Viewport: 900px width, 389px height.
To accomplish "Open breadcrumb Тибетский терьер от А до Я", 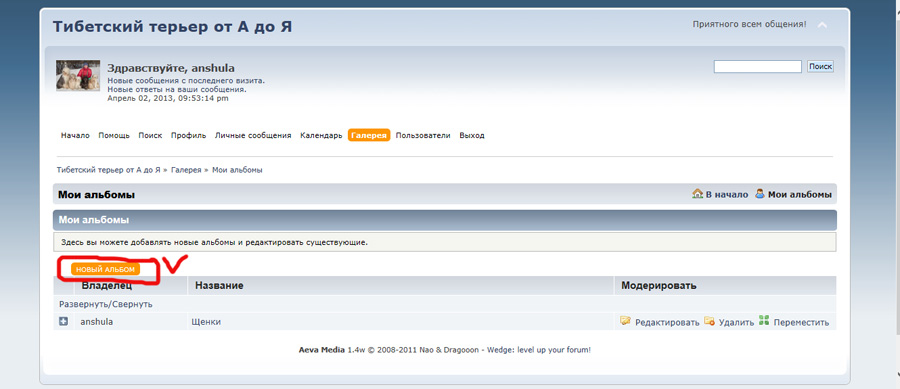I will [108, 170].
